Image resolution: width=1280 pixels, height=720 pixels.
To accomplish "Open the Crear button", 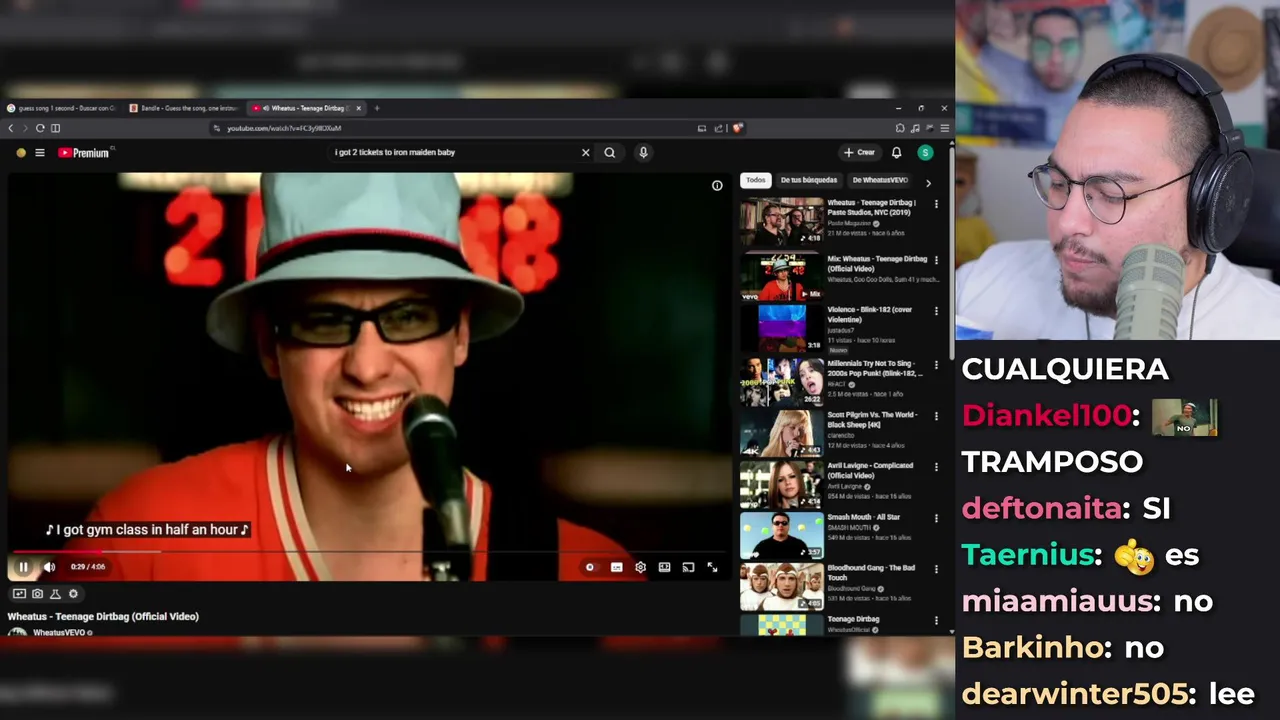I will click(859, 153).
